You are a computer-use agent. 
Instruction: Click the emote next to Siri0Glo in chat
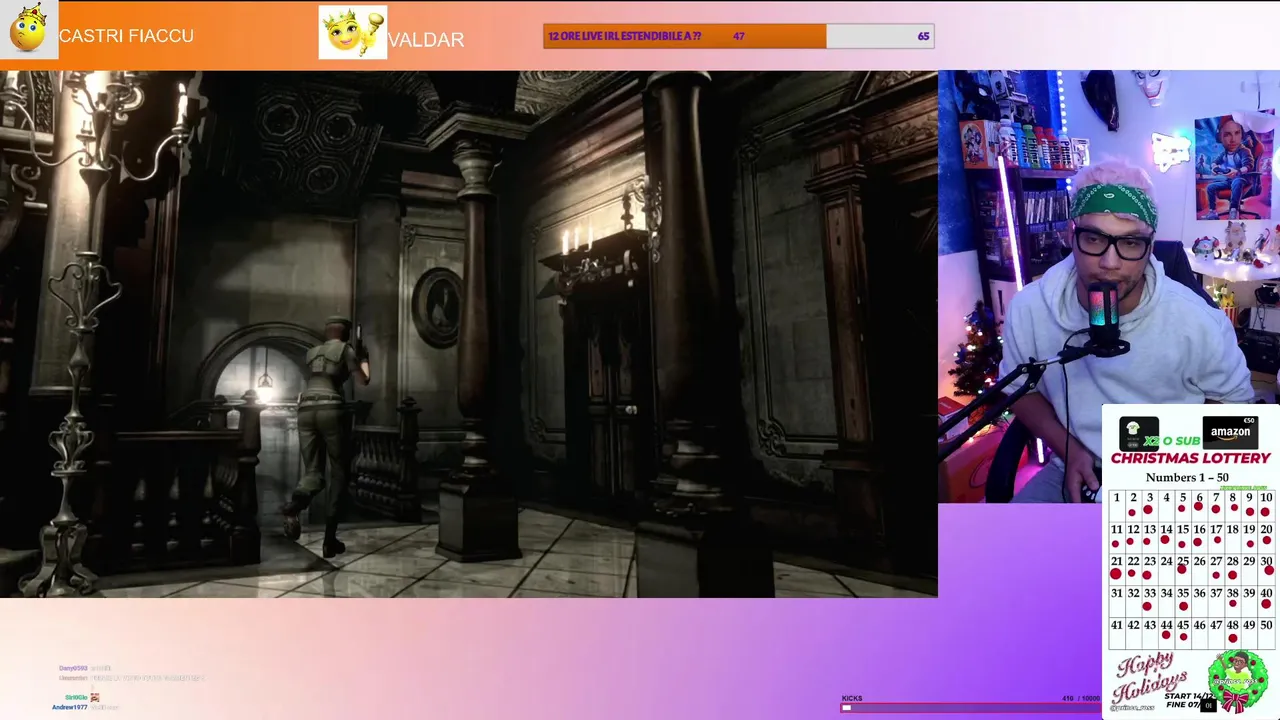point(95,697)
